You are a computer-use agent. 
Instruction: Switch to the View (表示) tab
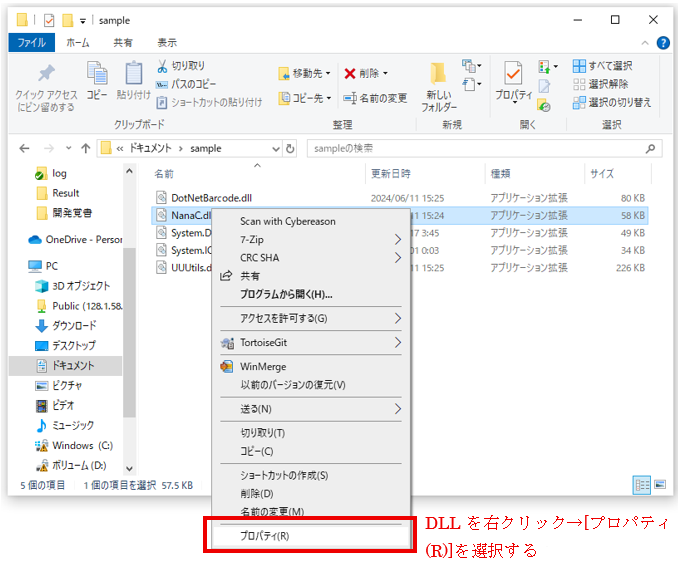[x=167, y=42]
